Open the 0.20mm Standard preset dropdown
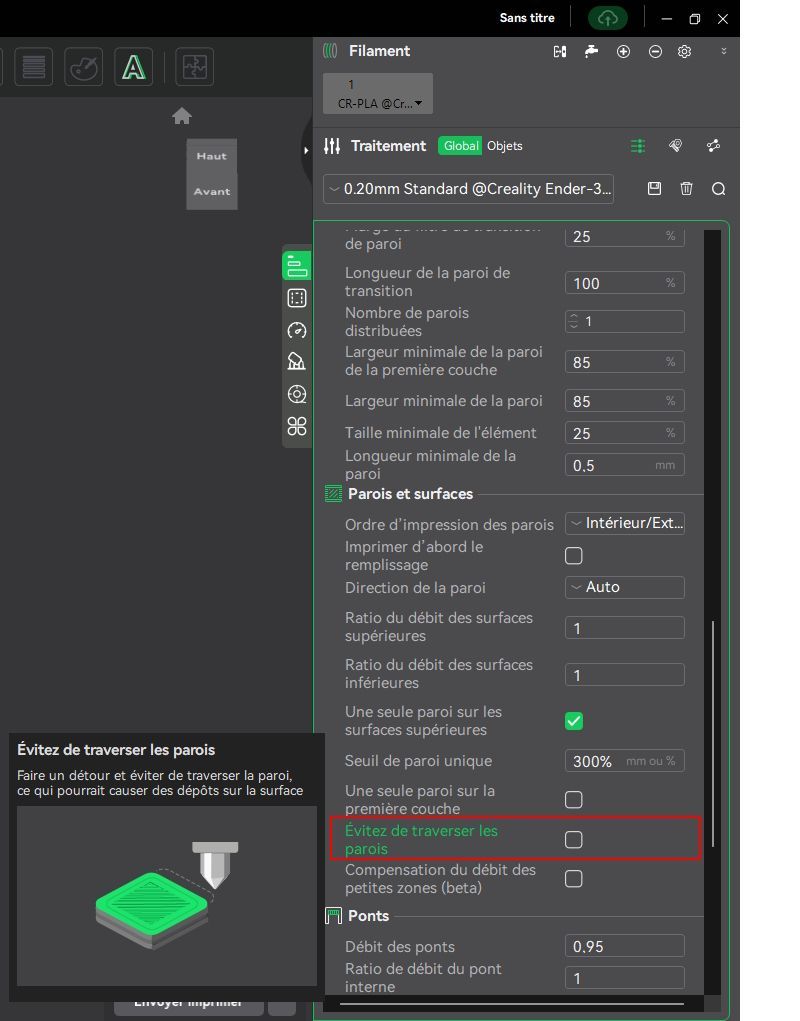 tap(469, 189)
